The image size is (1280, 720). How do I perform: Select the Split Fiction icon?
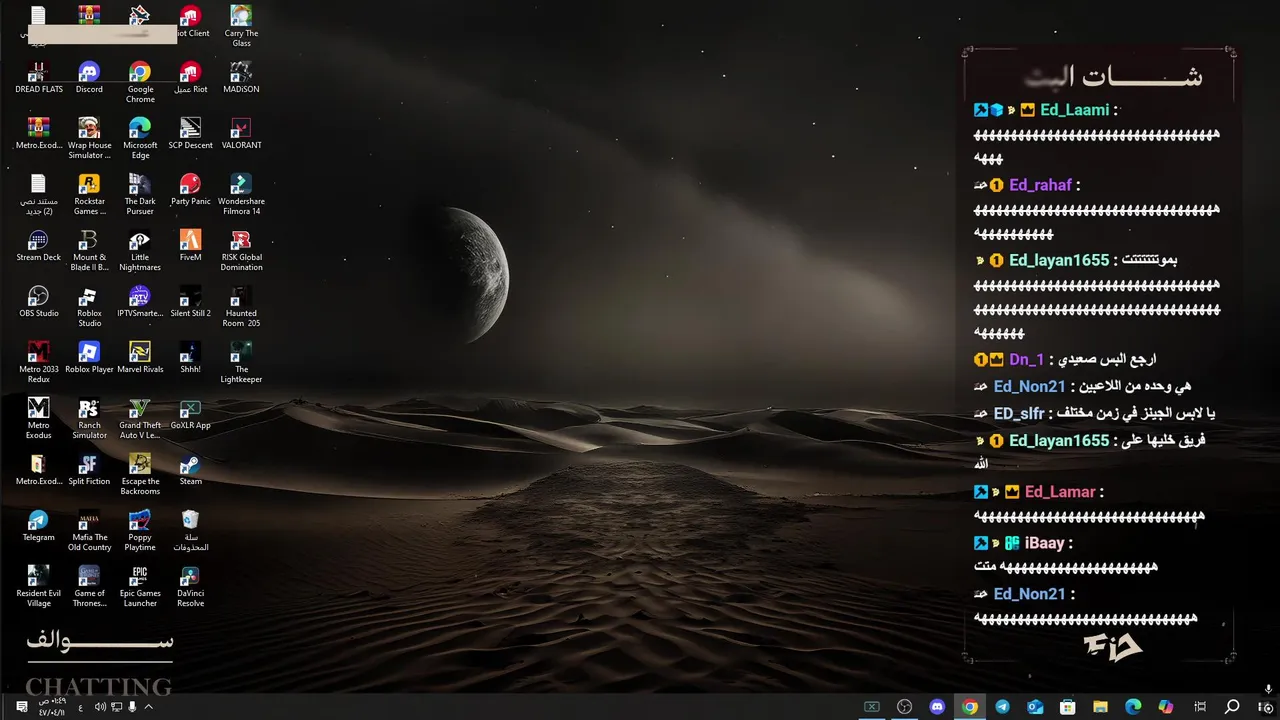[x=89, y=469]
